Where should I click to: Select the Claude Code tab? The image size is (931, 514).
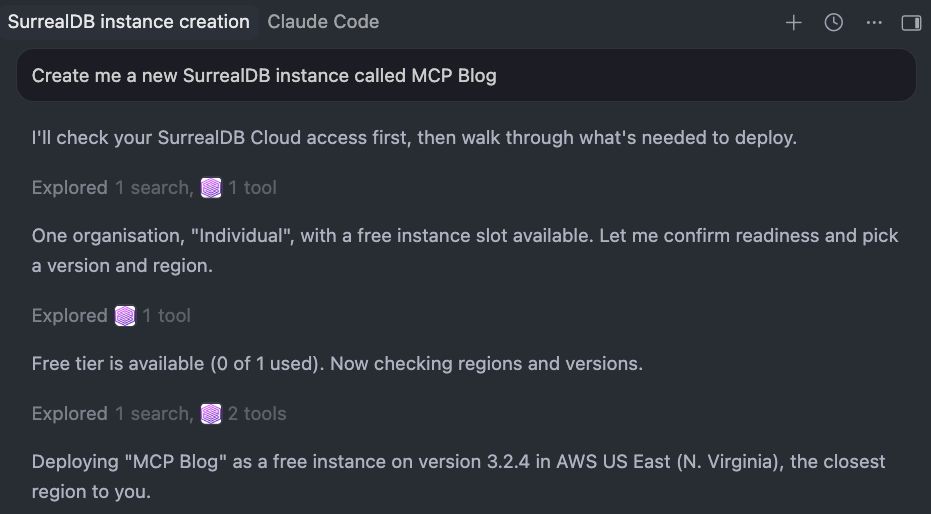[x=323, y=22]
